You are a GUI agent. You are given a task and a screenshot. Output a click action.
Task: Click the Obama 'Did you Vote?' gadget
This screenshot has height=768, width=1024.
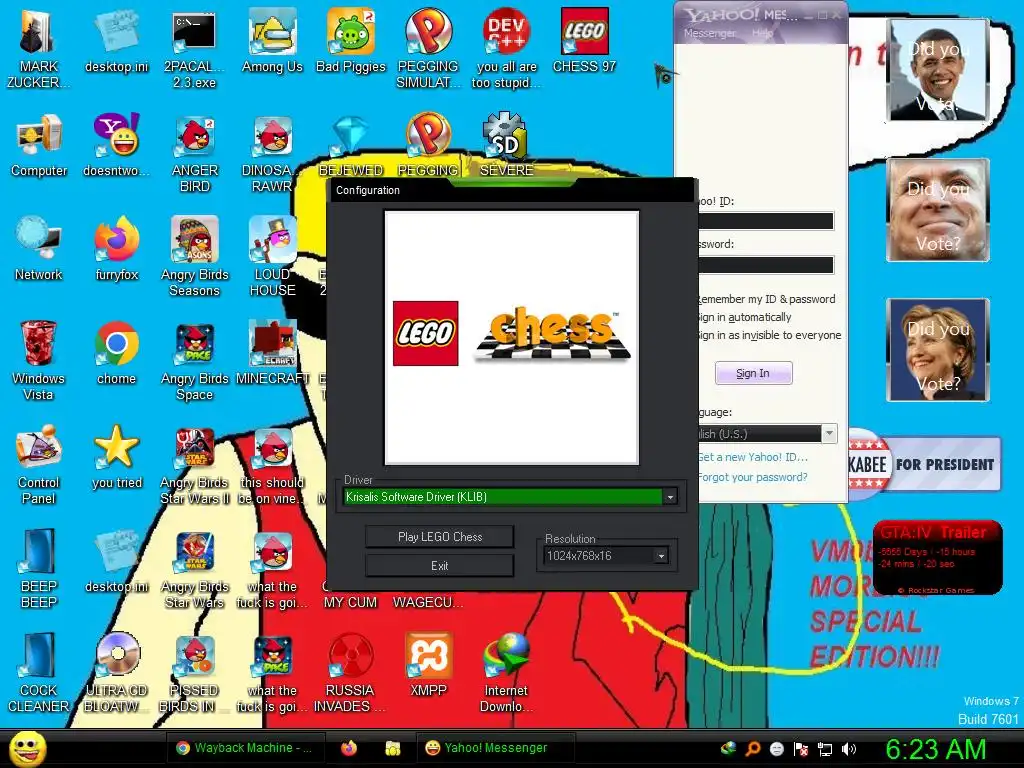938,70
